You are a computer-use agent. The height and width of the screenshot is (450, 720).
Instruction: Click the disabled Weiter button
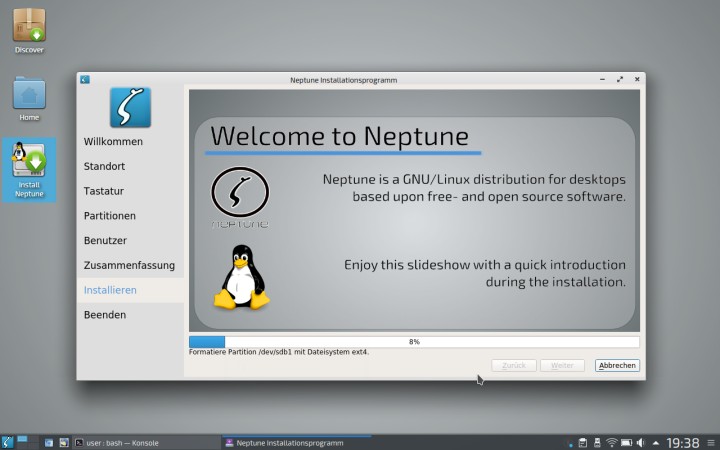[x=562, y=366]
